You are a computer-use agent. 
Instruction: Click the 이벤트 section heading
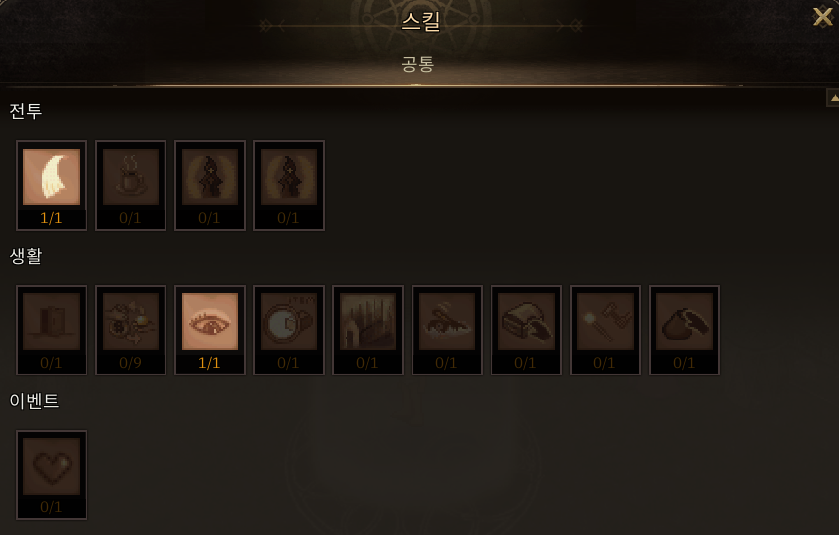pos(34,401)
